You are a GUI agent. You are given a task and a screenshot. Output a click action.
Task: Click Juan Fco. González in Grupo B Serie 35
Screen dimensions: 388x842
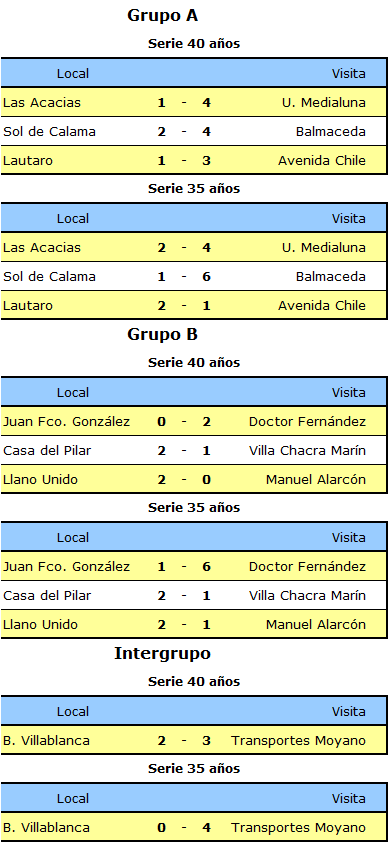click(67, 566)
